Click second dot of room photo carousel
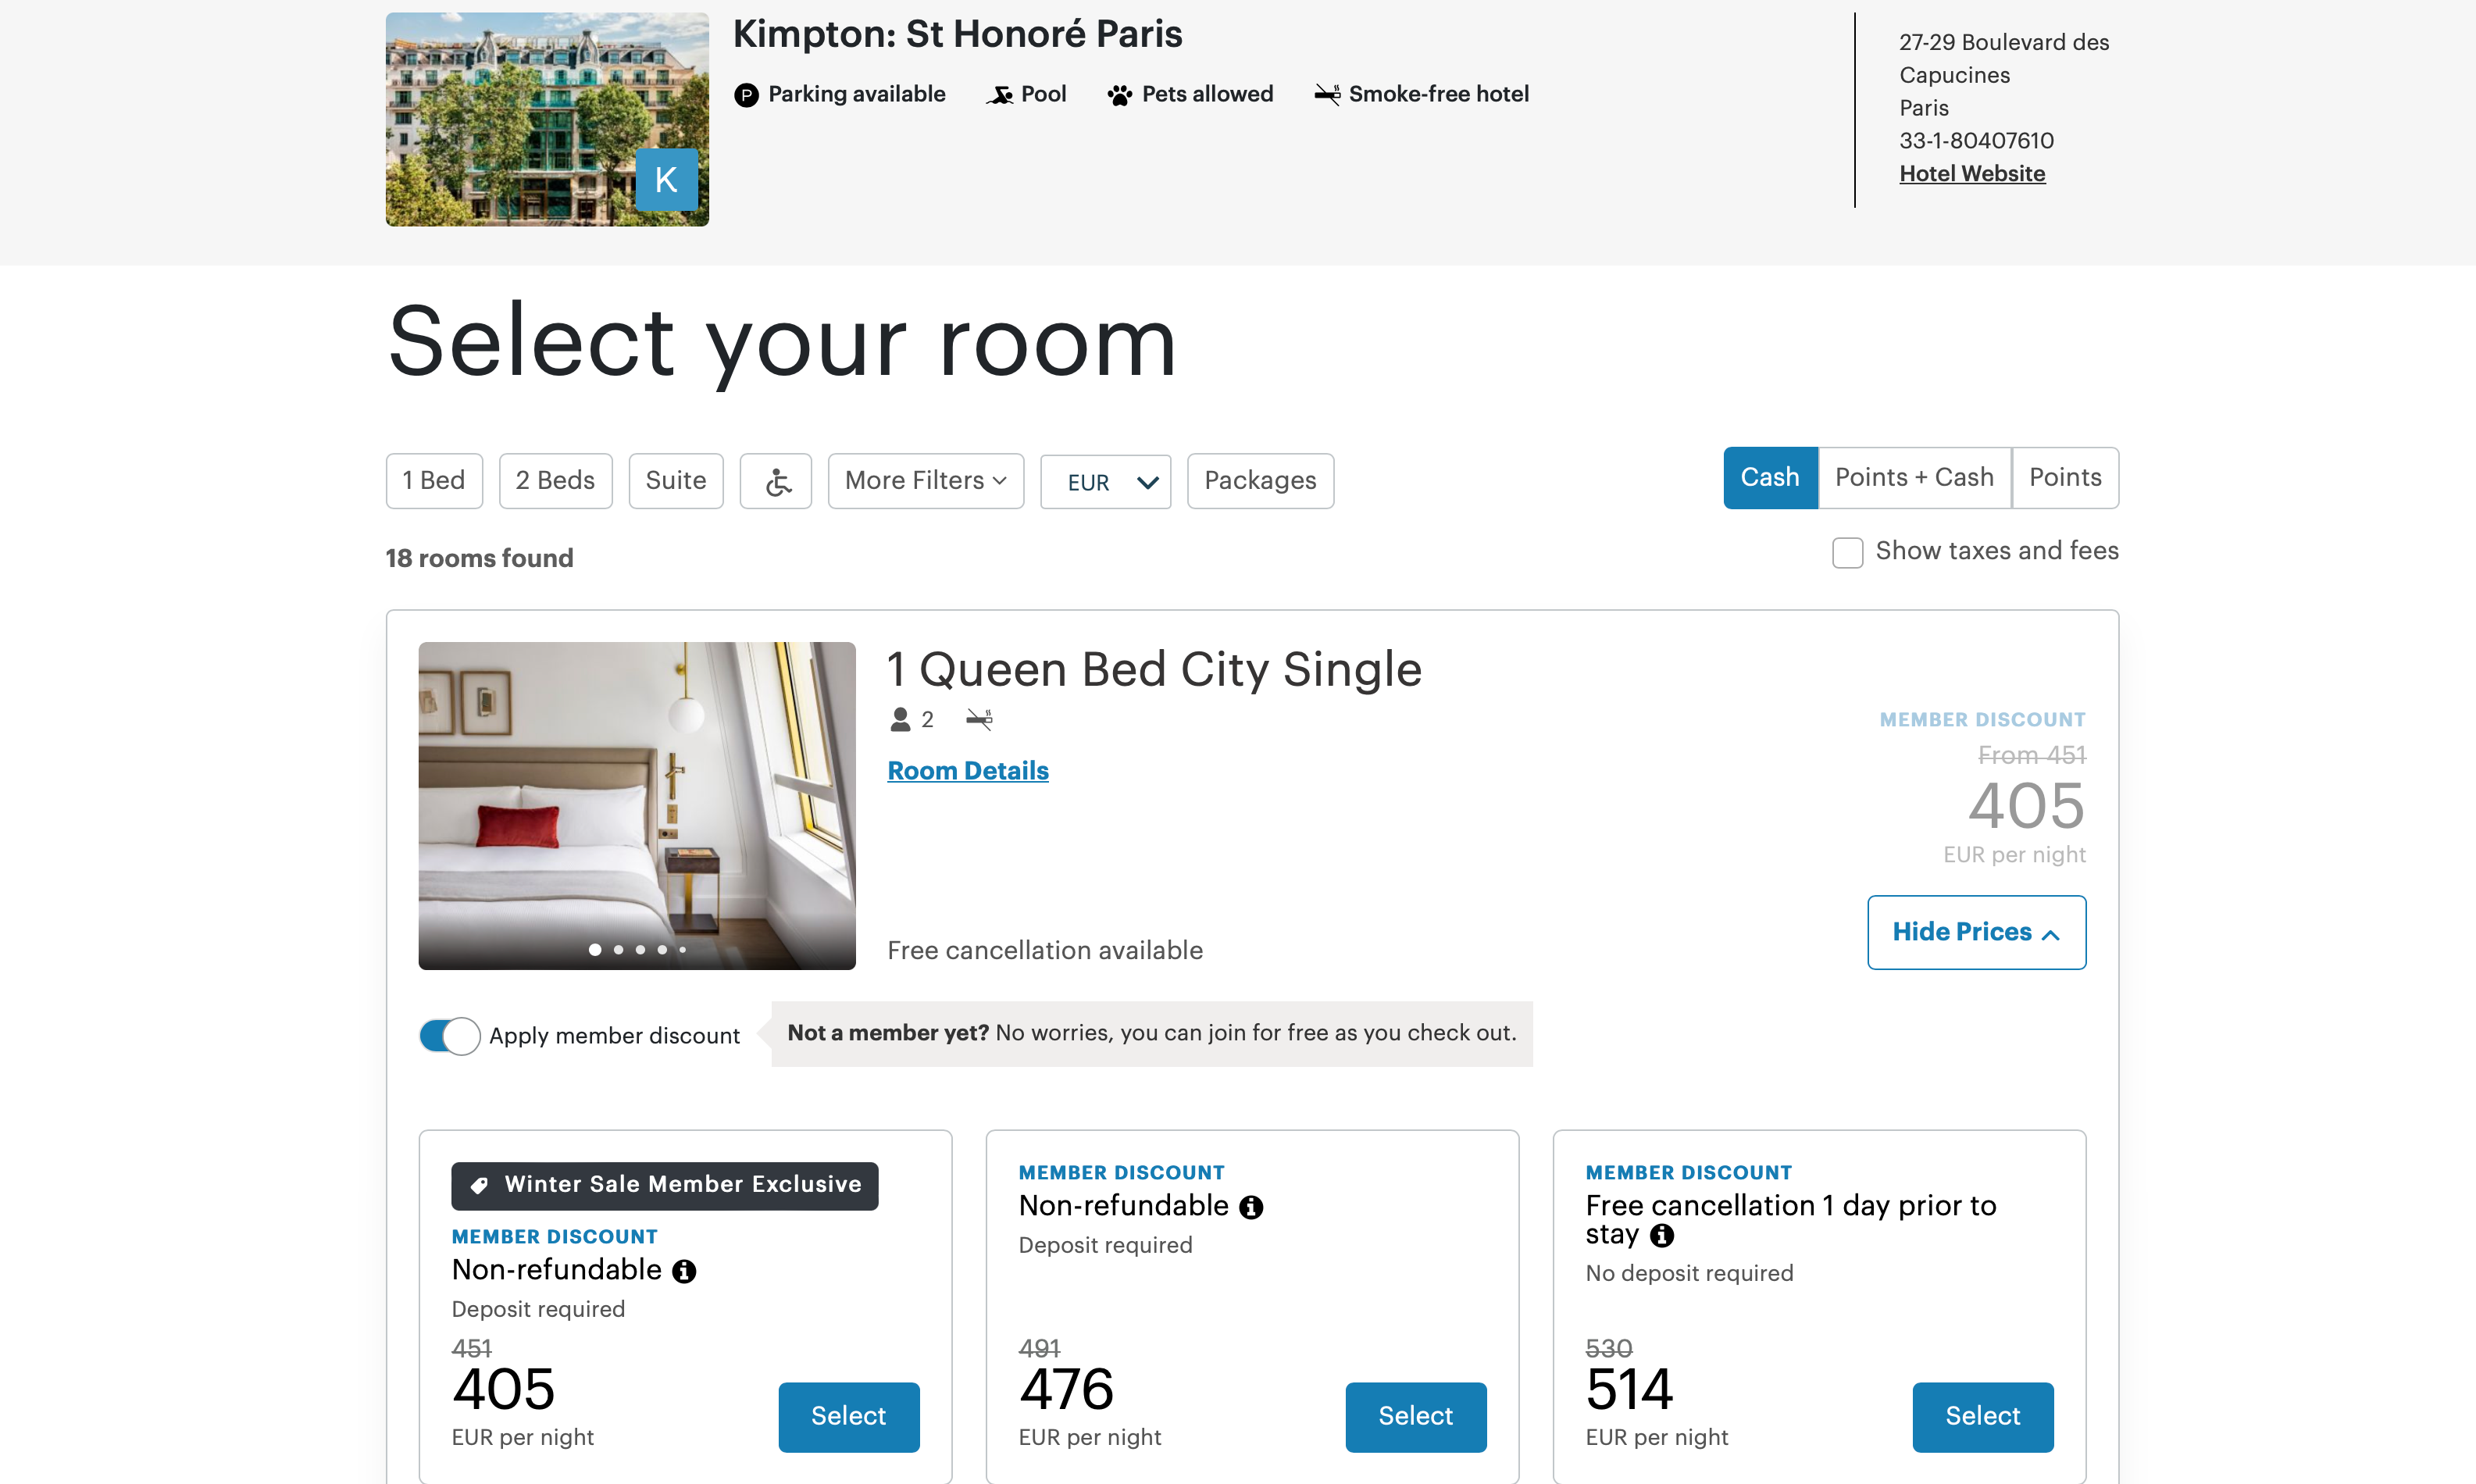The height and width of the screenshot is (1484, 2476). pos(618,950)
